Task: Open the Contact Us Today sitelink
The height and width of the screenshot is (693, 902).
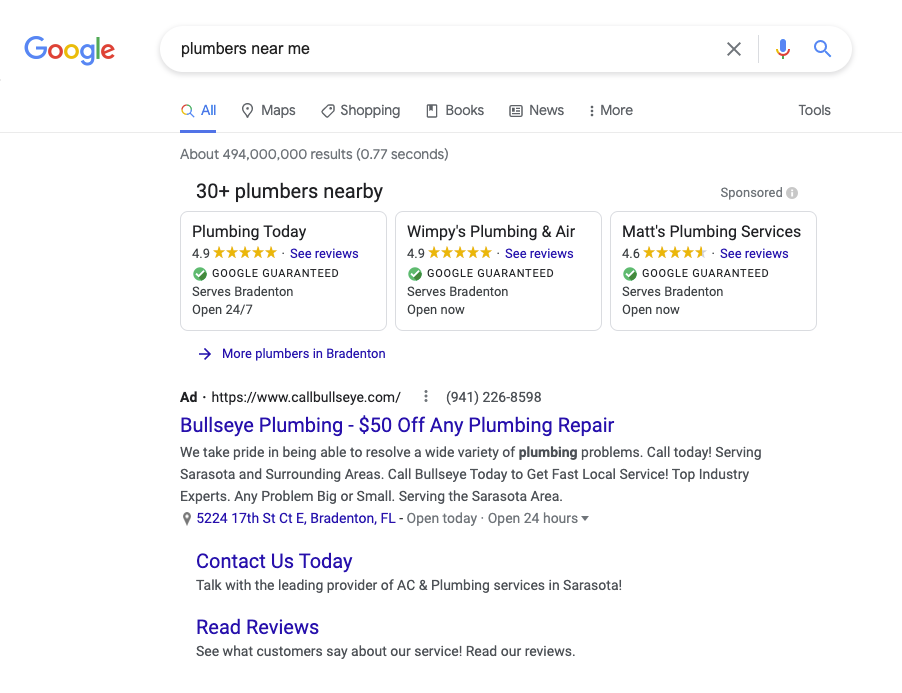Action: tap(274, 561)
